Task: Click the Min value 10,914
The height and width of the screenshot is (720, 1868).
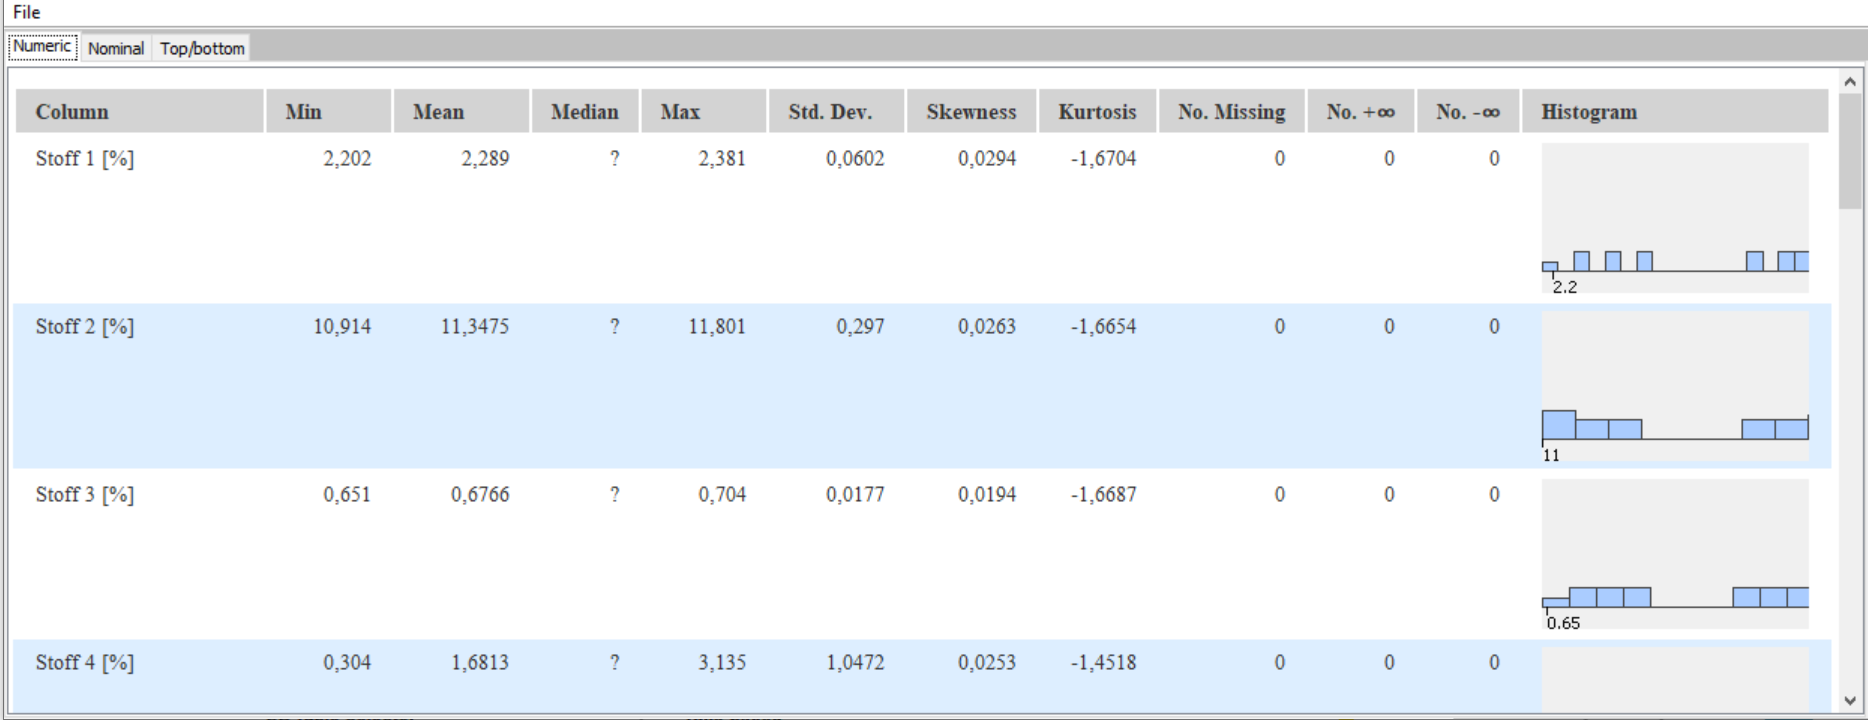Action: click(342, 326)
